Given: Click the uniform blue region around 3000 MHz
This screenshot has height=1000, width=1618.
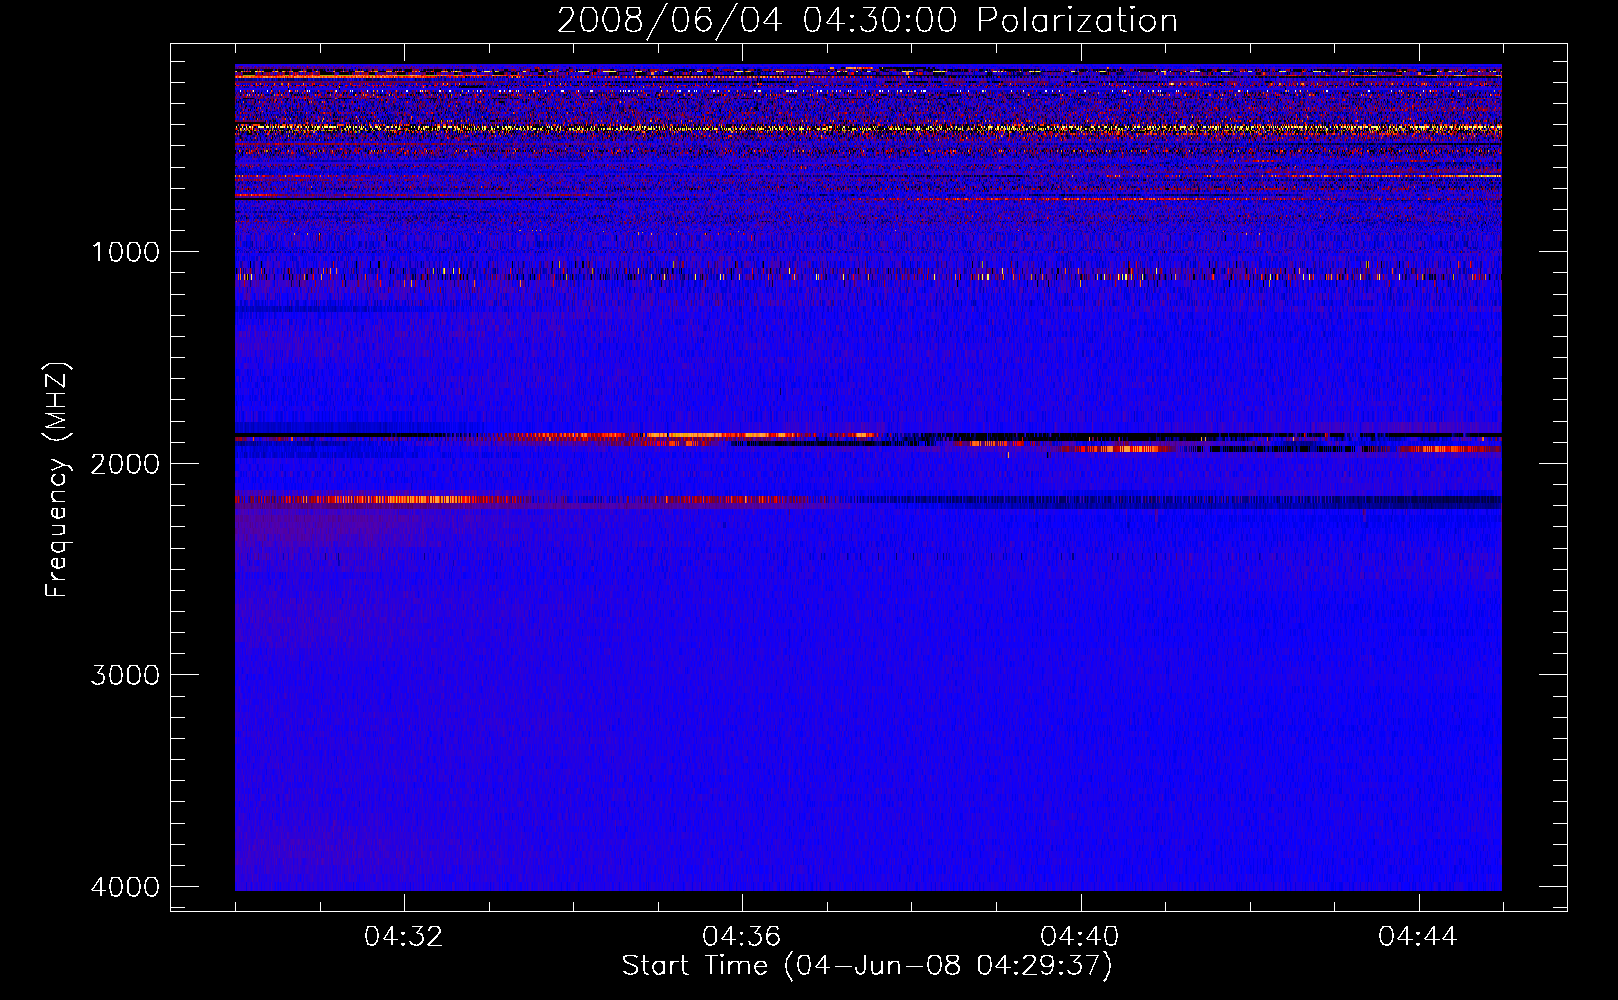Looking at the screenshot, I should tap(867, 675).
